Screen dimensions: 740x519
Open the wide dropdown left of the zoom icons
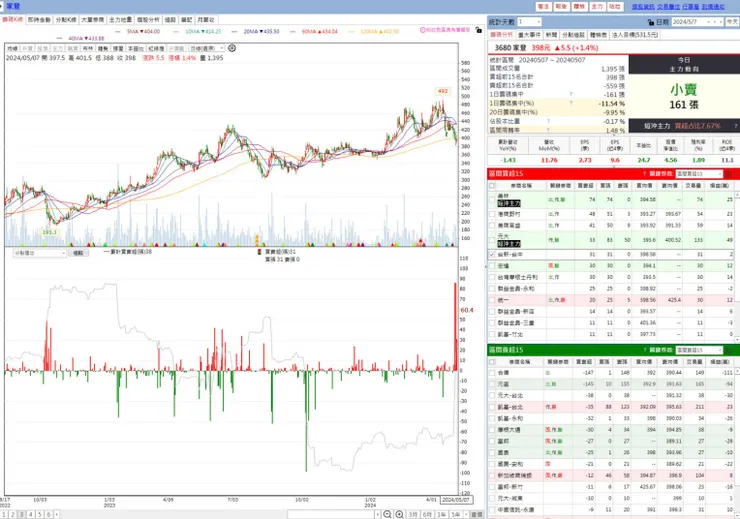click(x=334, y=514)
